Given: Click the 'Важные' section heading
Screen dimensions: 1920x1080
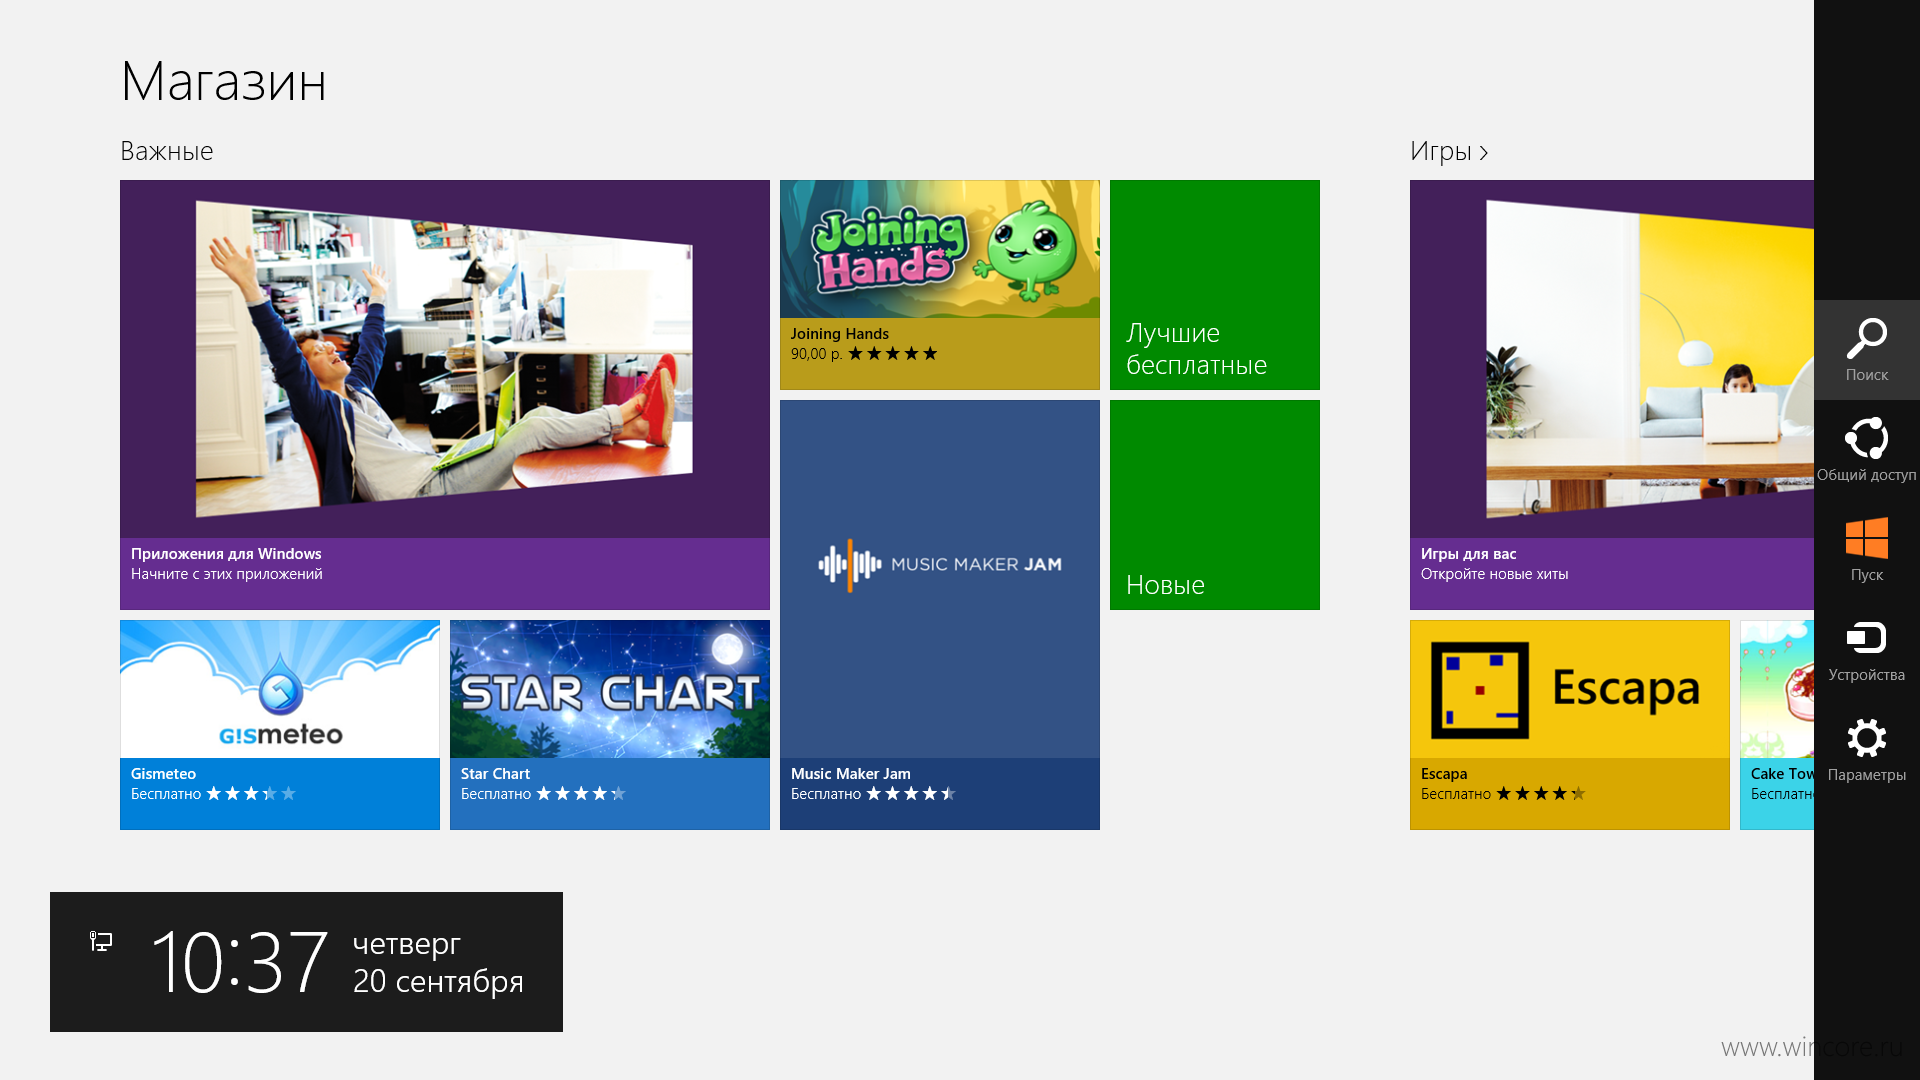Looking at the screenshot, I should (166, 151).
